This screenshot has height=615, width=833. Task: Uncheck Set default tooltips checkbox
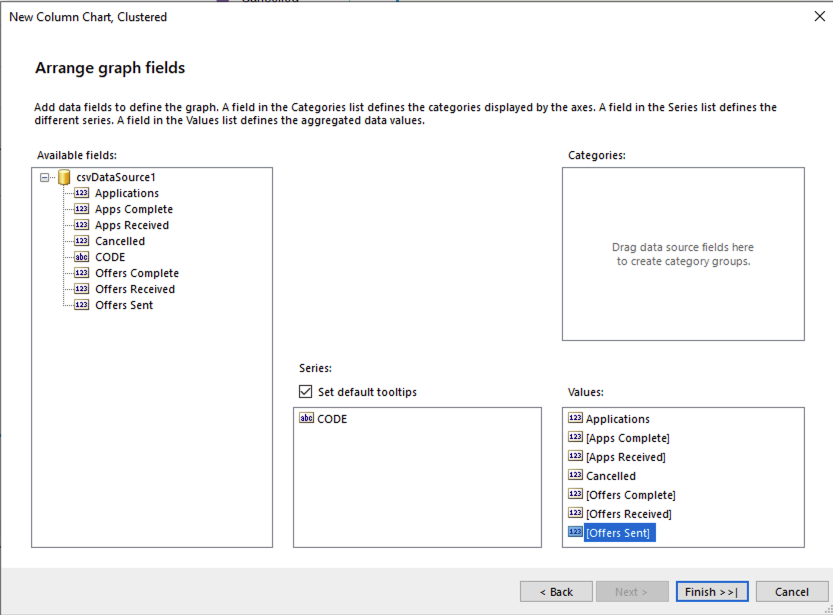[x=305, y=392]
